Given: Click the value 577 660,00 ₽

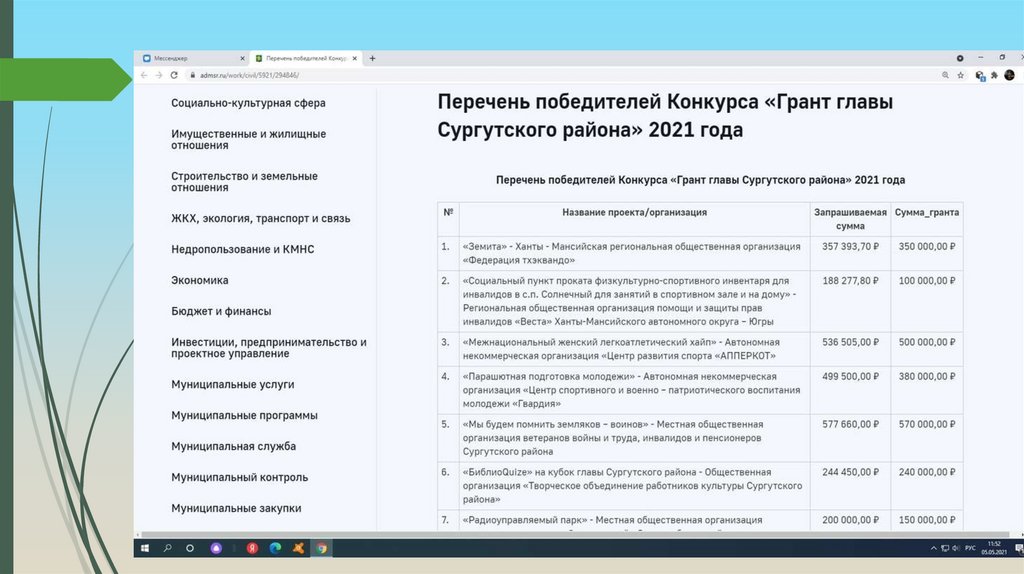Looking at the screenshot, I should click(850, 424).
